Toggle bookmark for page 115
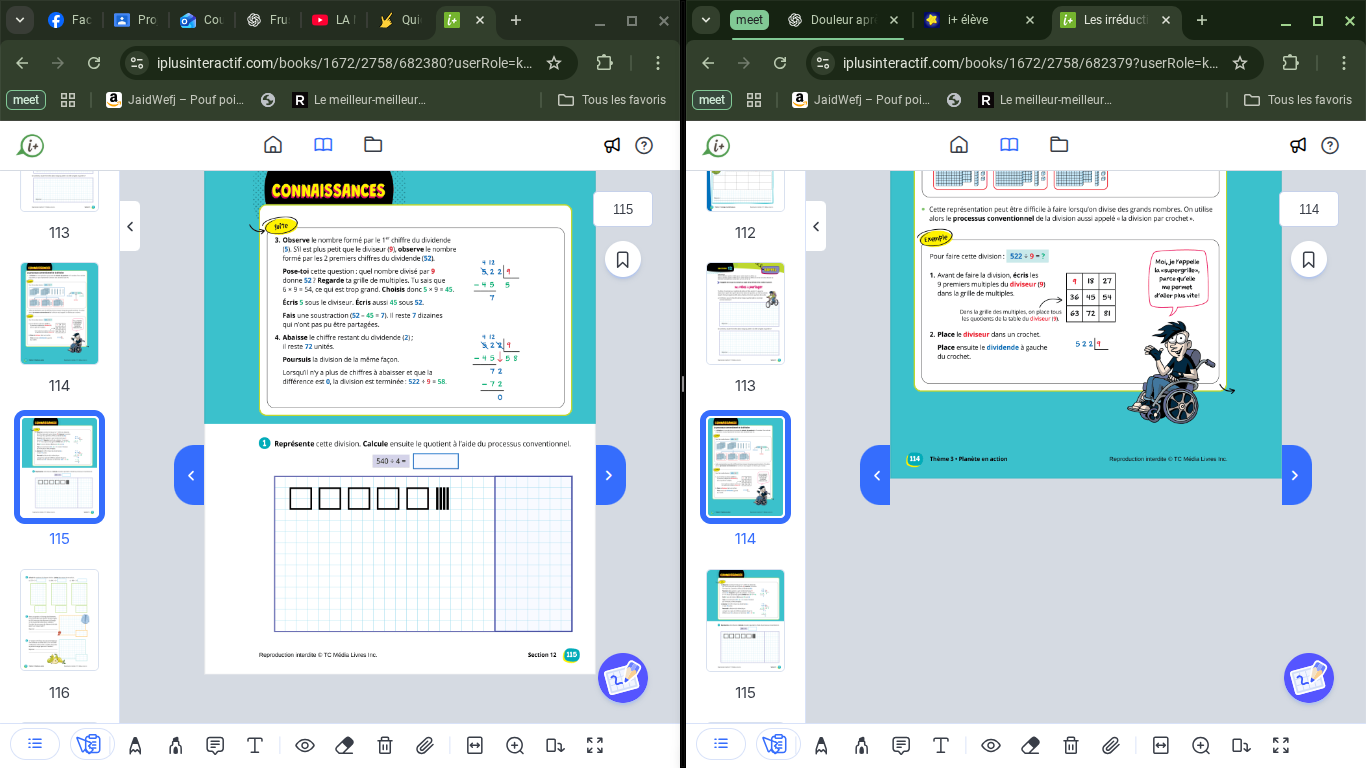The width and height of the screenshot is (1366, 768). coord(622,260)
